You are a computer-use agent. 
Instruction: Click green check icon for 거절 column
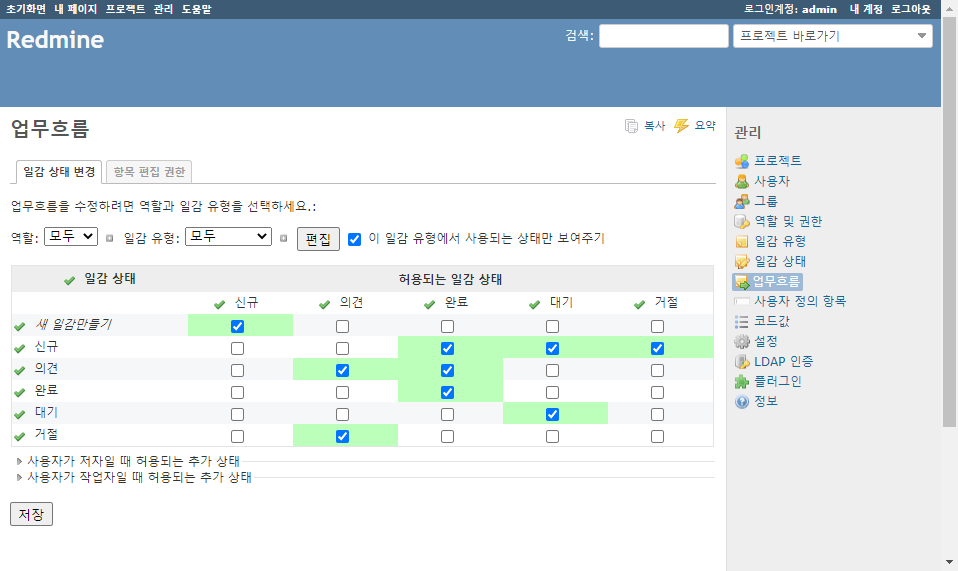[640, 304]
